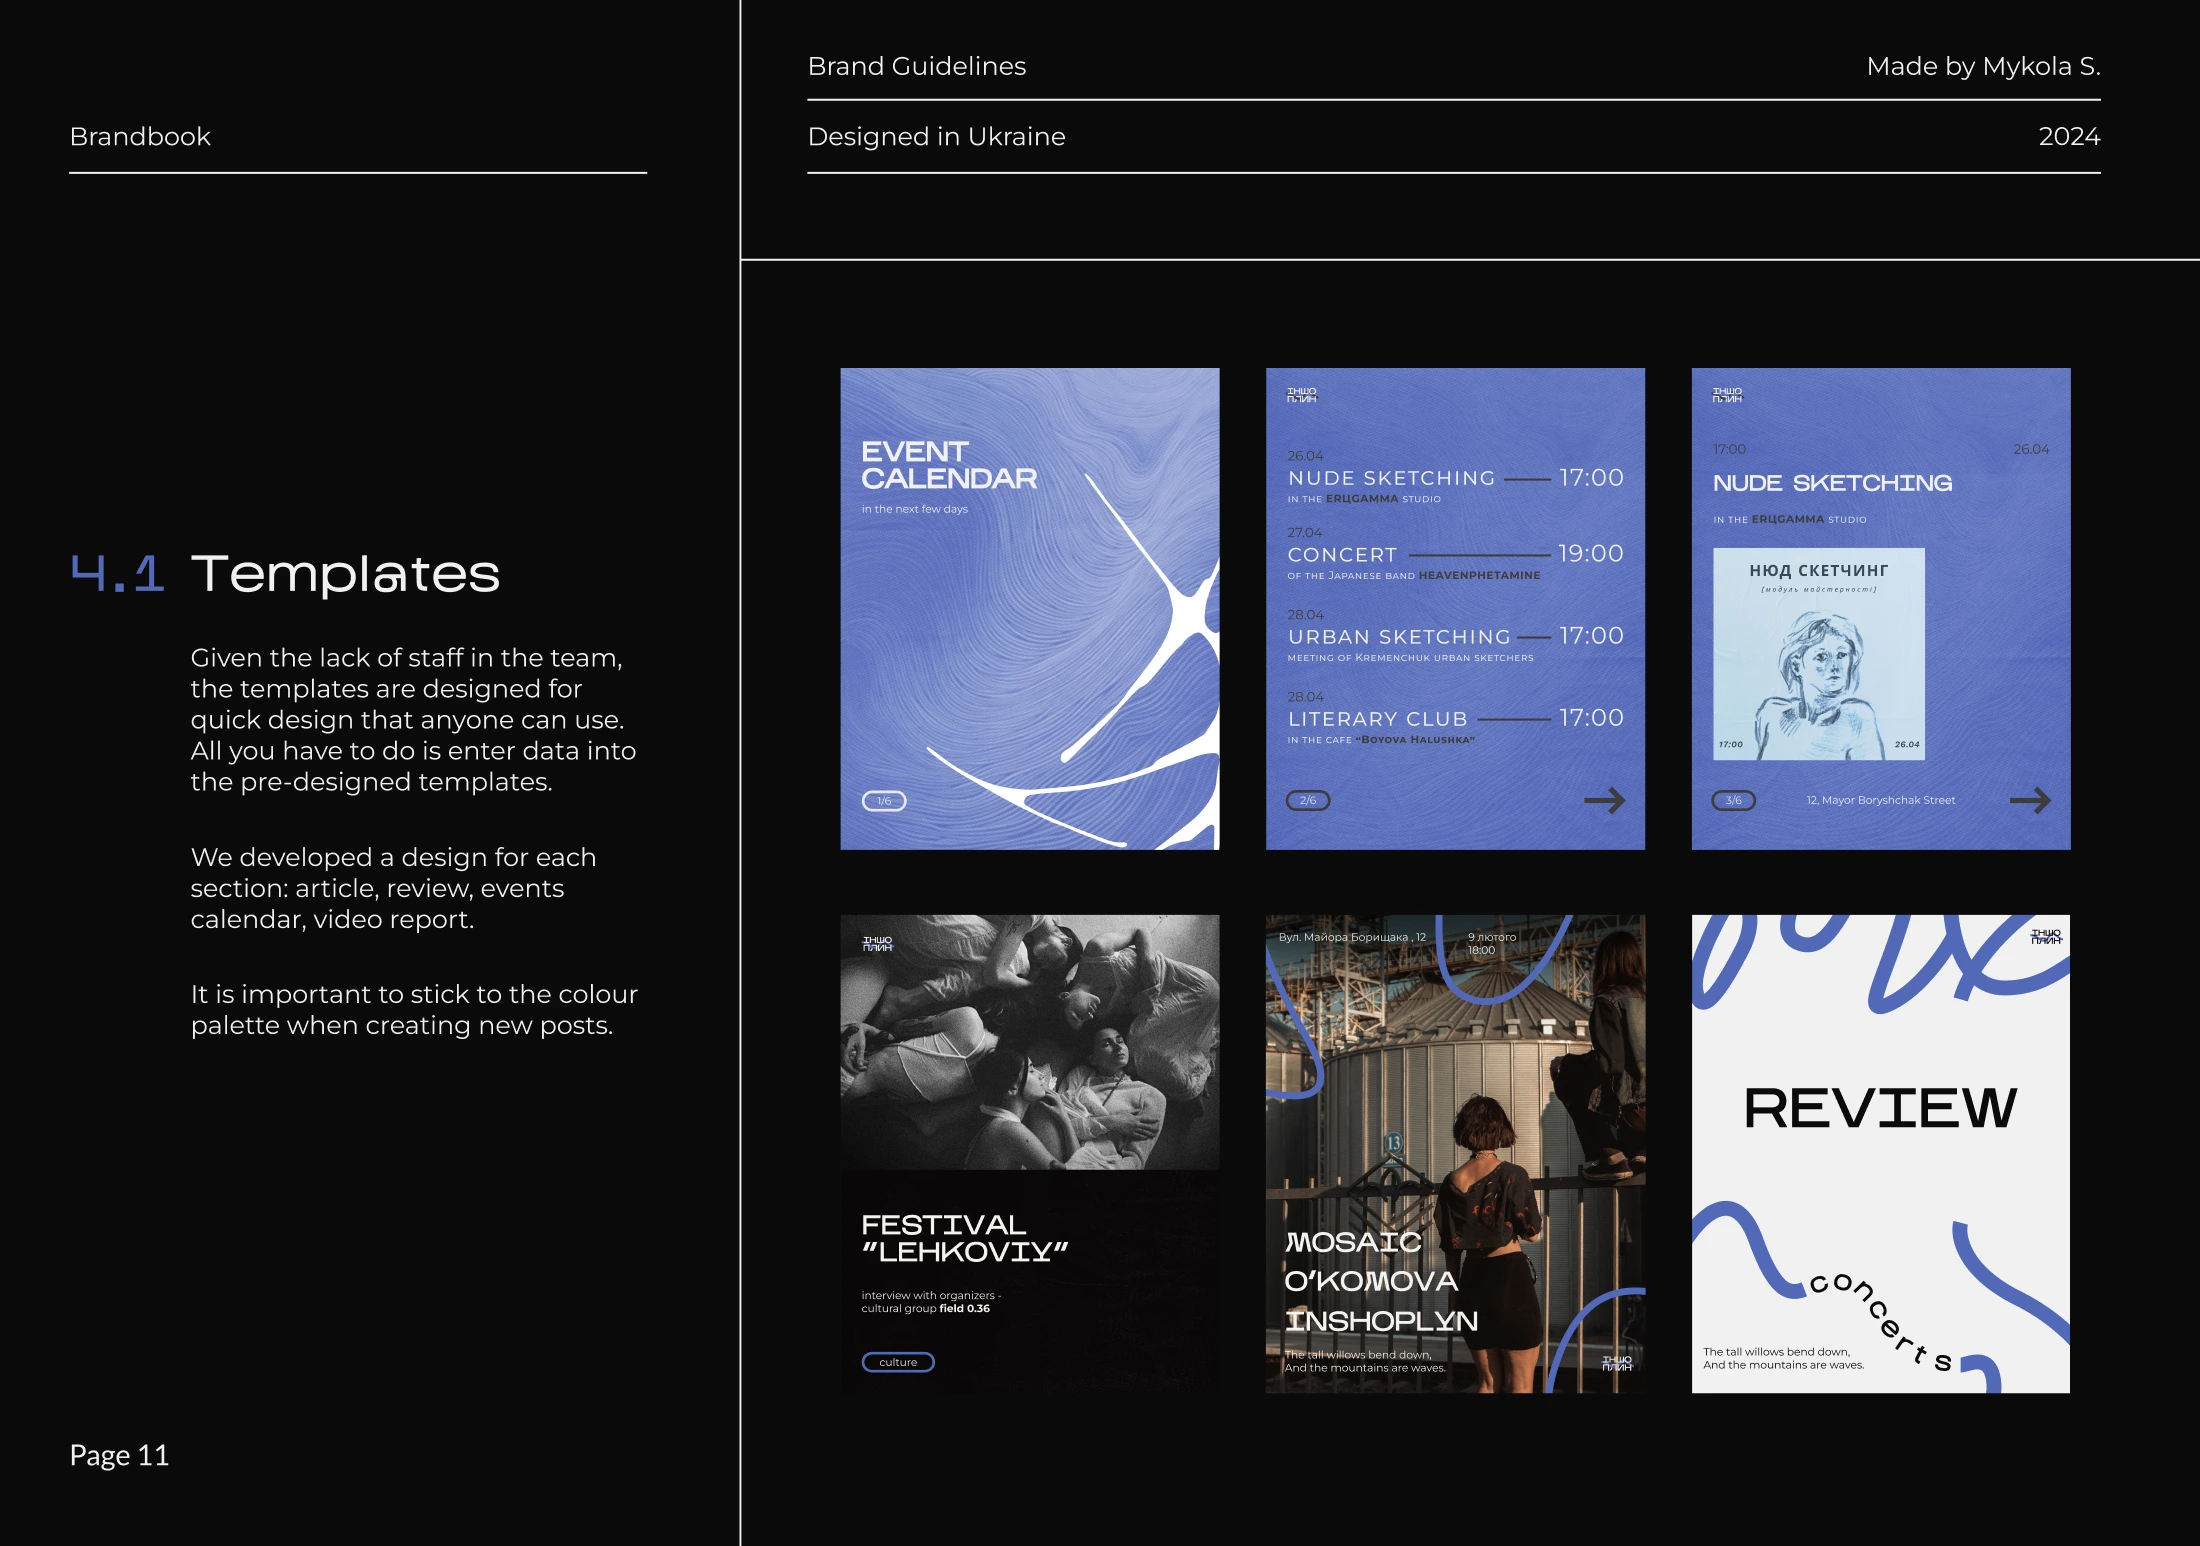Screen dimensions: 2200x1546
Task: Click the logo on the Review card
Action: coord(2045,937)
